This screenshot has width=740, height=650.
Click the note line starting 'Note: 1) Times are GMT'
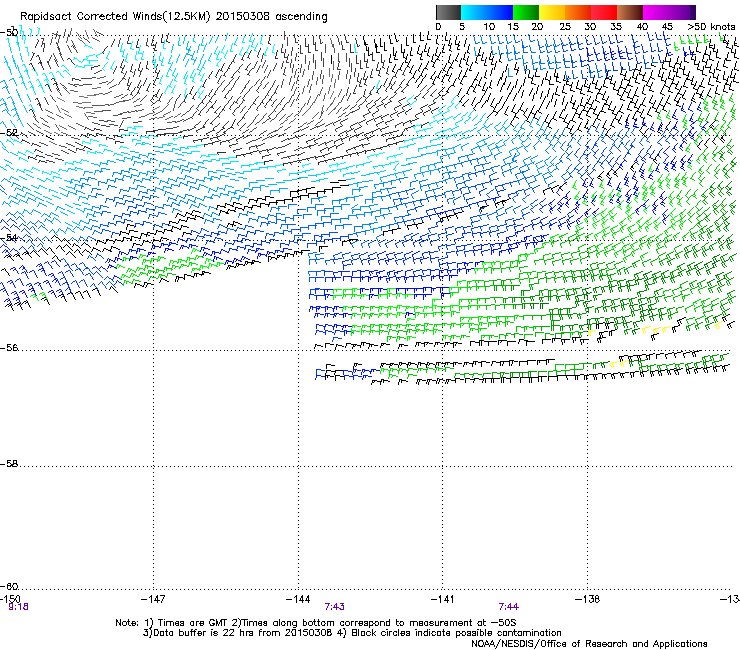(x=316, y=623)
